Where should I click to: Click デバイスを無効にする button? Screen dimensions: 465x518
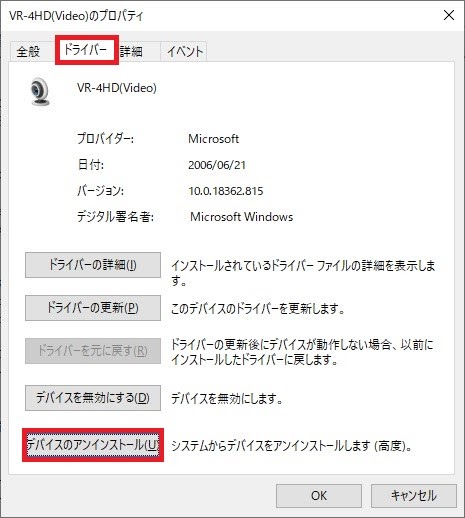coord(93,398)
